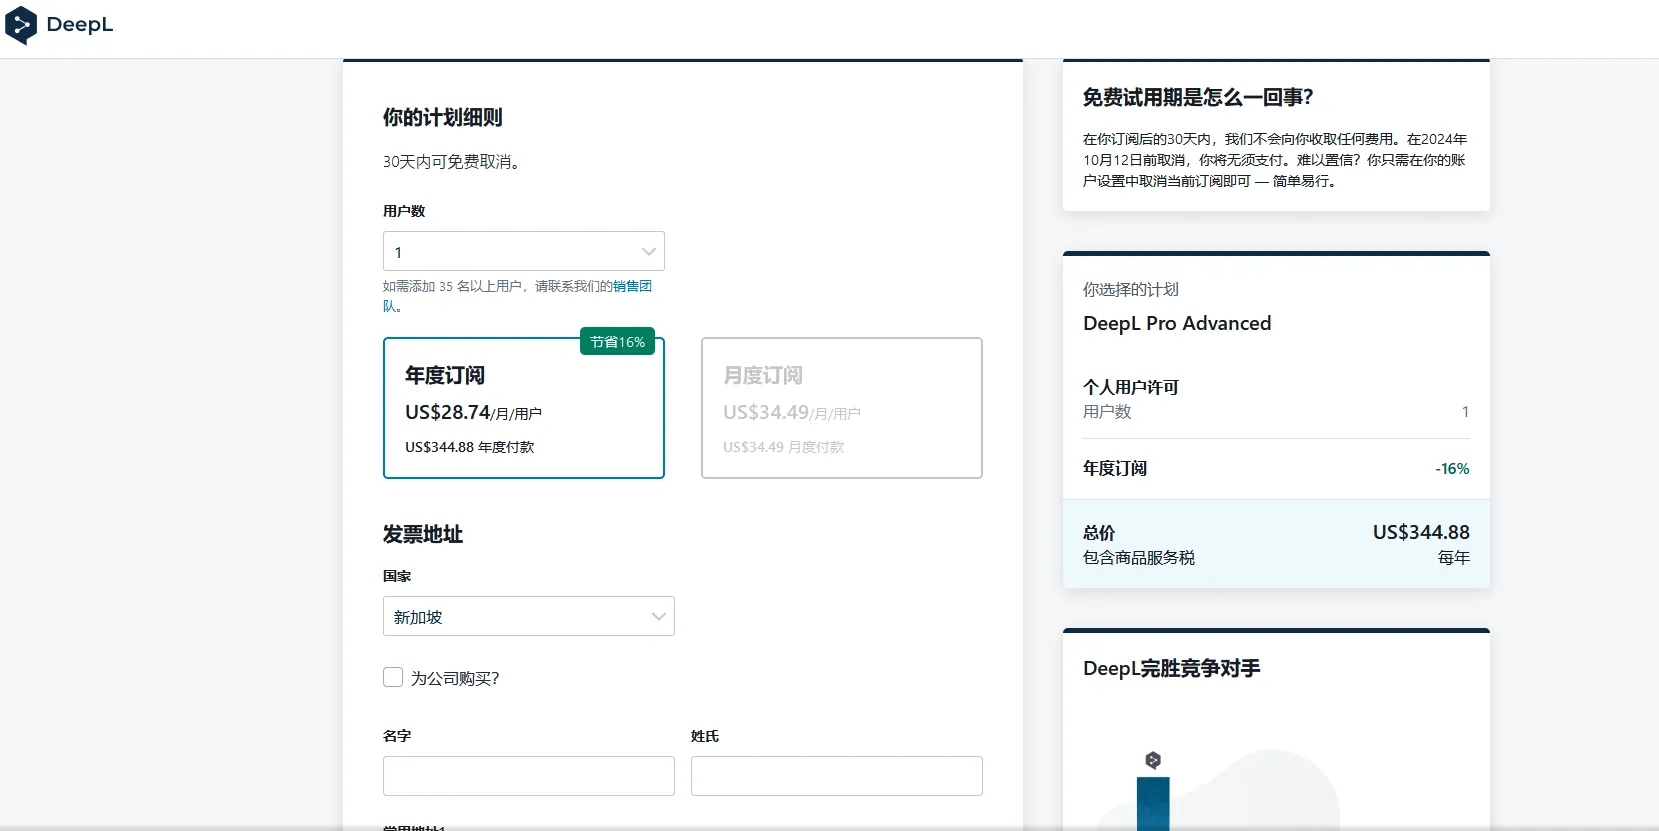Click the 30天内可免费取消 text
The image size is (1659, 831).
click(452, 161)
